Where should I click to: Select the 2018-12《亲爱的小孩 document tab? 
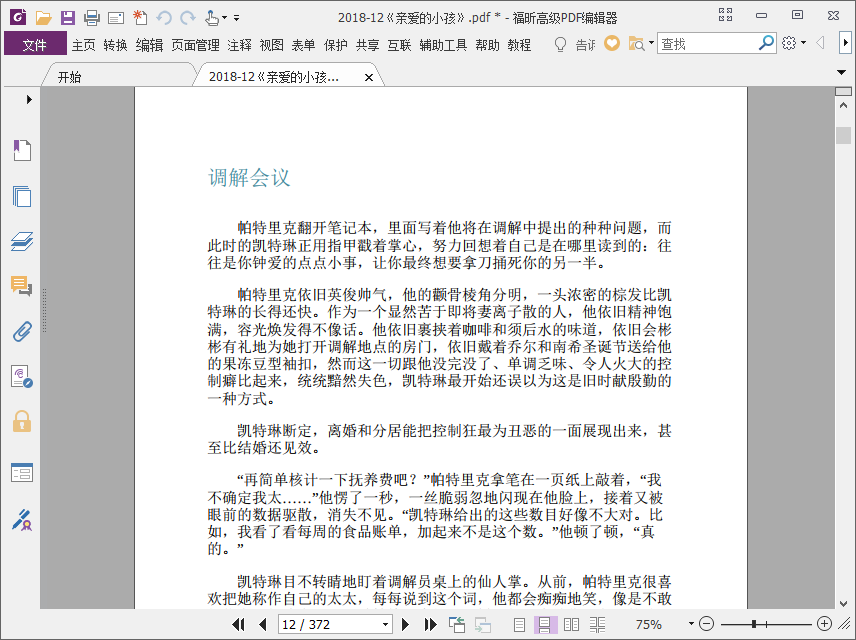coord(274,77)
